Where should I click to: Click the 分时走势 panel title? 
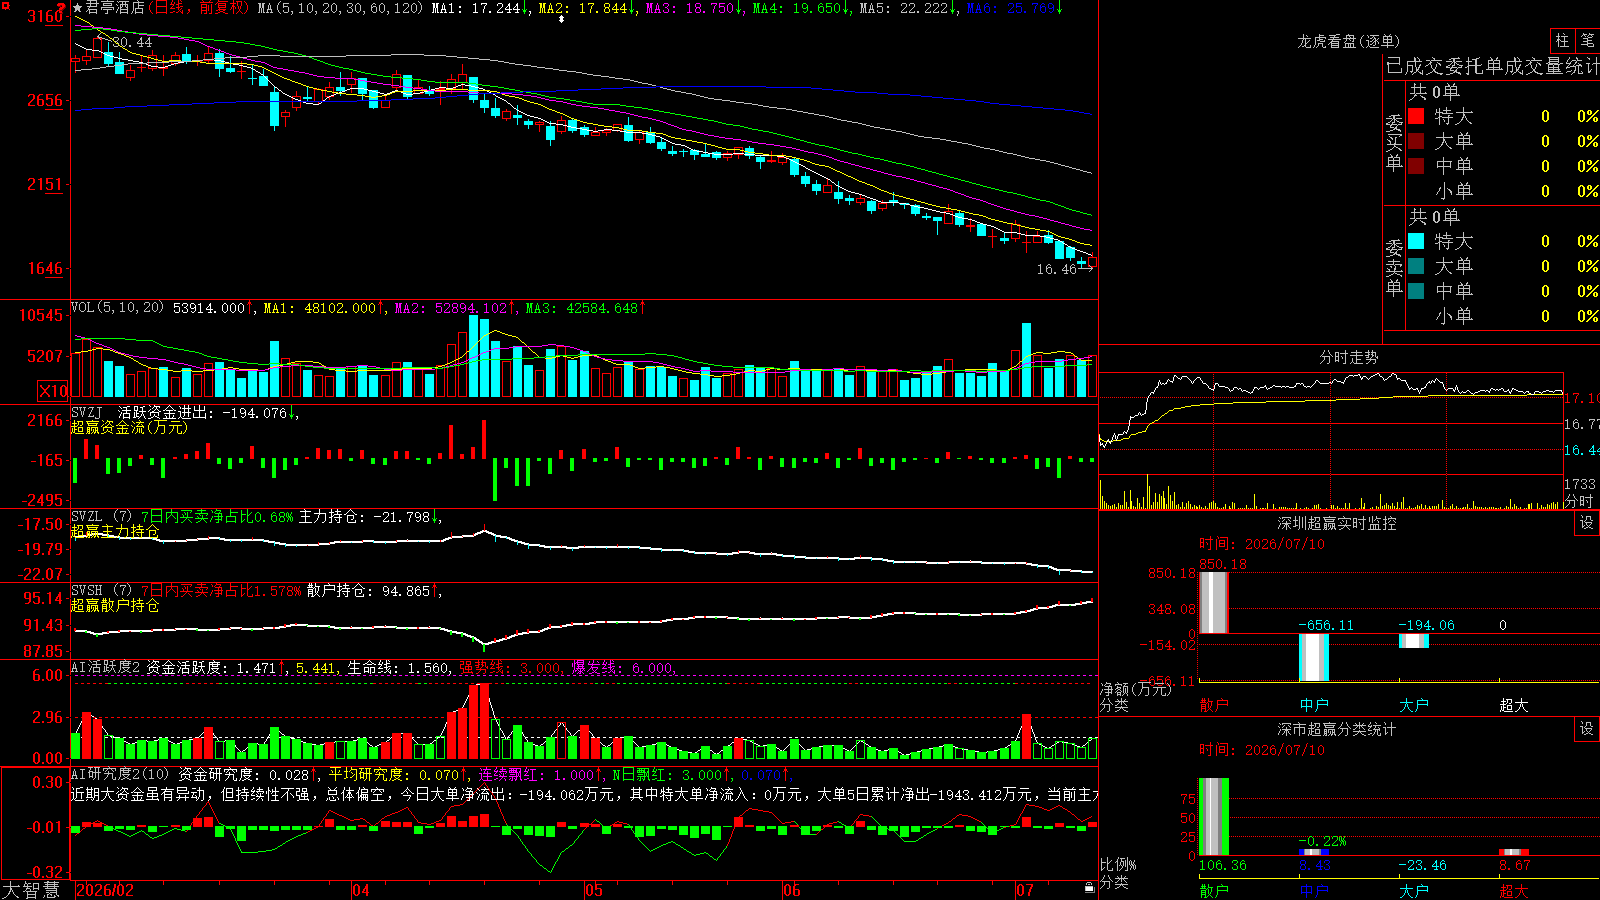coord(1349,357)
